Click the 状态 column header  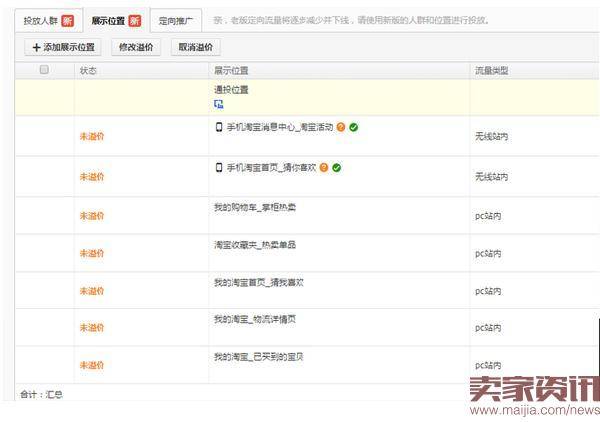pyautogui.click(x=88, y=70)
